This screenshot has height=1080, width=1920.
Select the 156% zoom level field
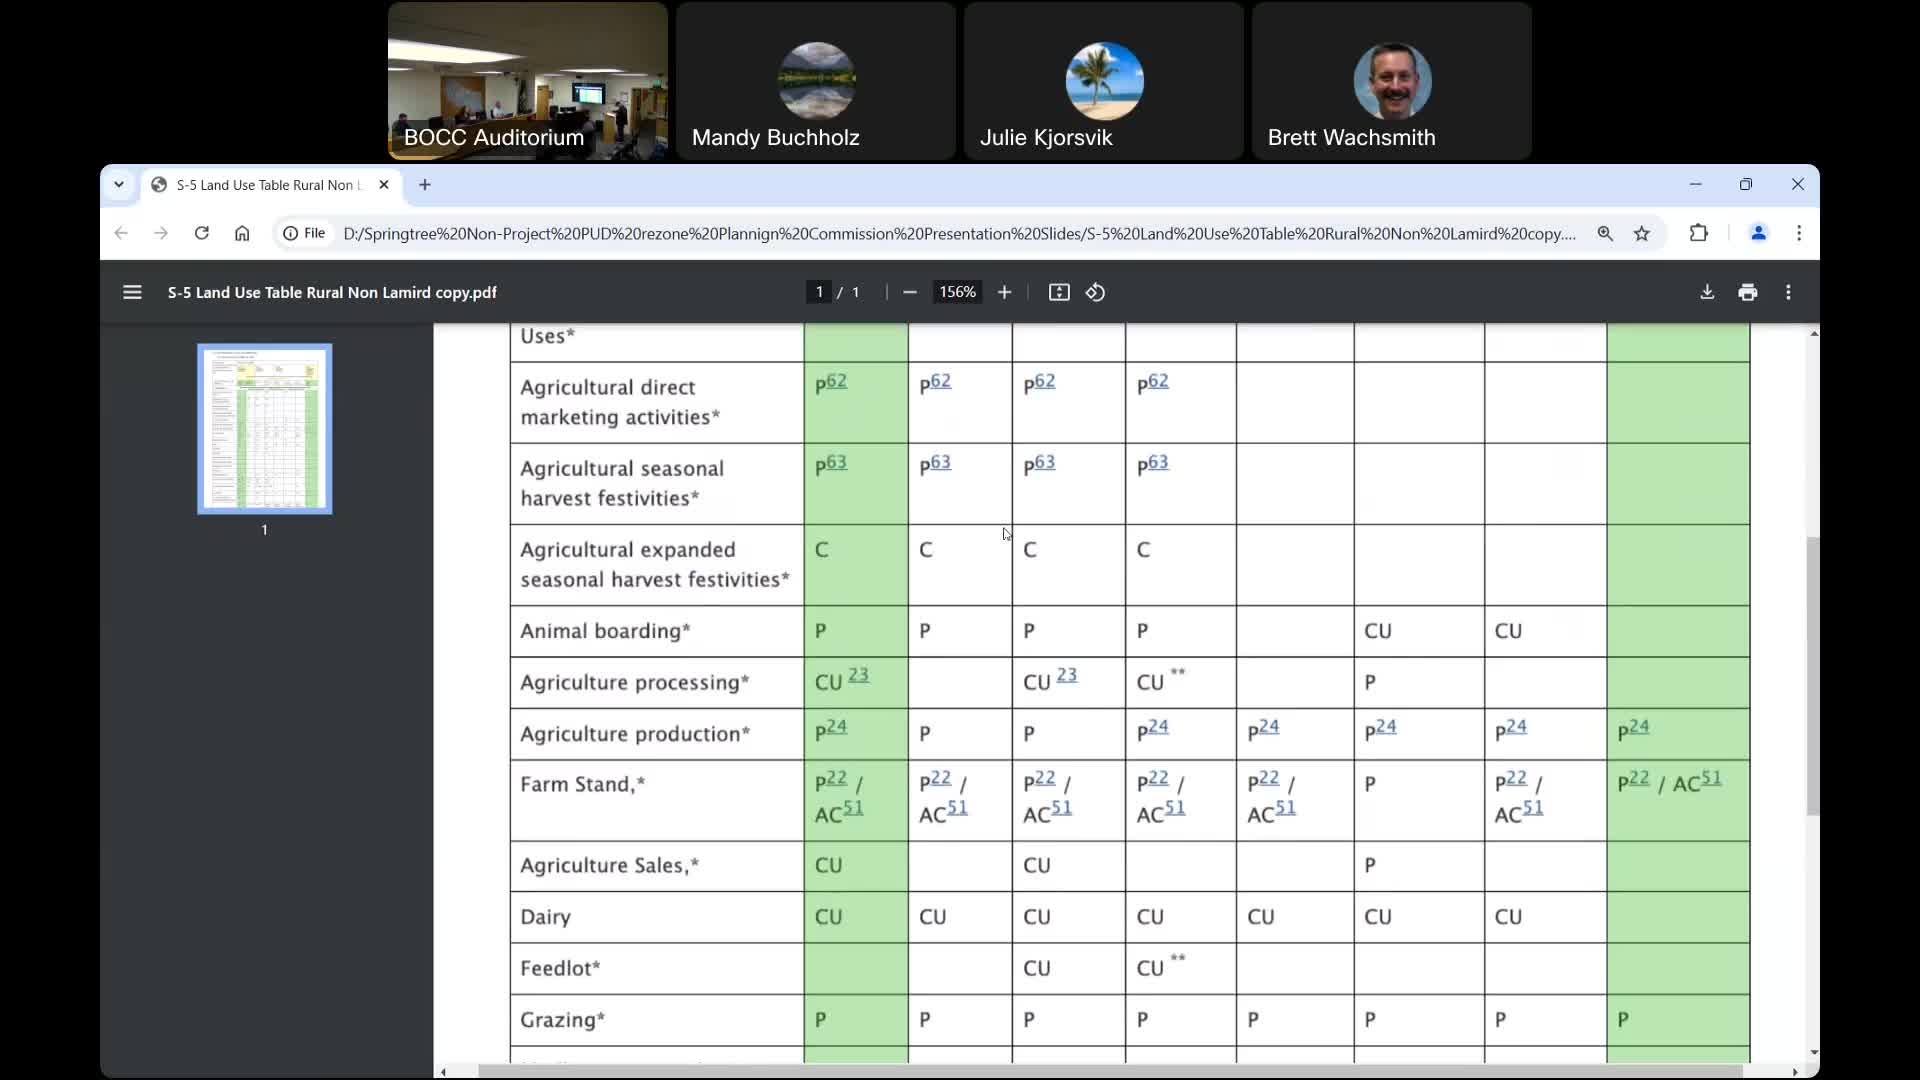[957, 292]
